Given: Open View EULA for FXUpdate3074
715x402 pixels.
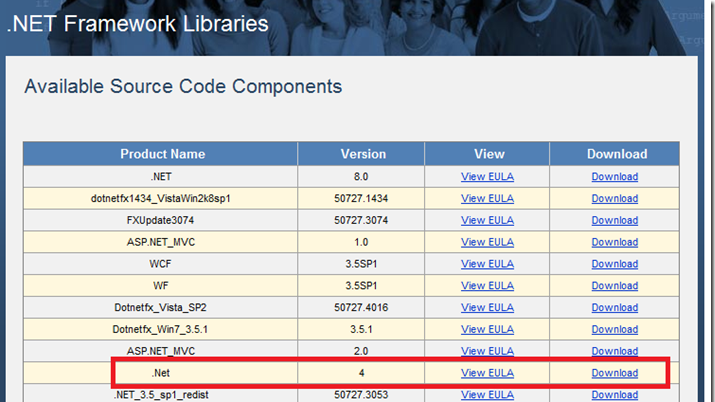Looking at the screenshot, I should point(487,220).
